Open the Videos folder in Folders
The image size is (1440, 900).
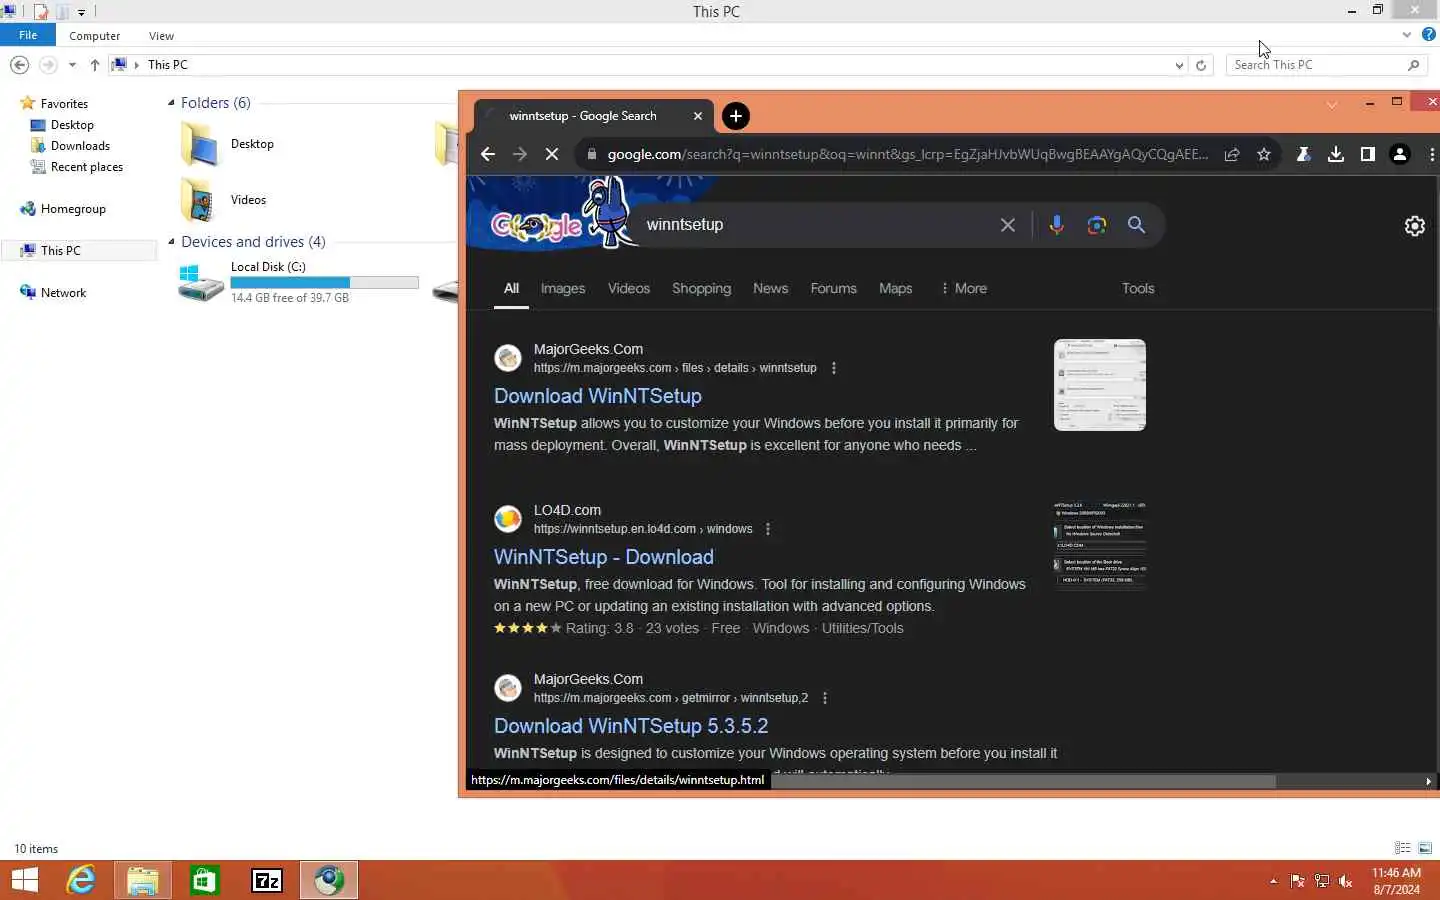pyautogui.click(x=224, y=200)
